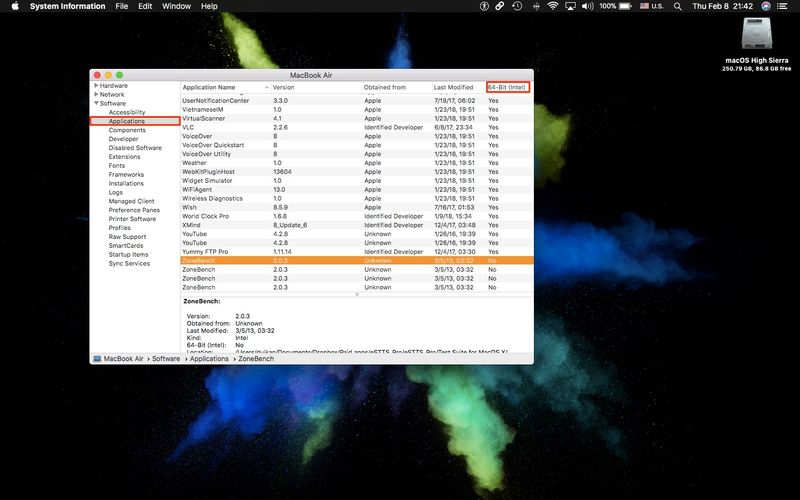
Task: Select Components in sidebar
Action: coord(127,130)
